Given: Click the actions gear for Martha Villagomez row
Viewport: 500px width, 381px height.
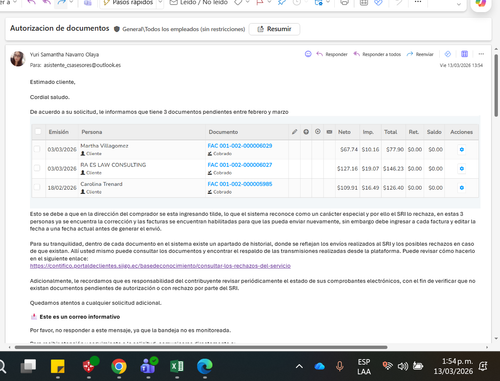Looking at the screenshot, I should tap(462, 149).
